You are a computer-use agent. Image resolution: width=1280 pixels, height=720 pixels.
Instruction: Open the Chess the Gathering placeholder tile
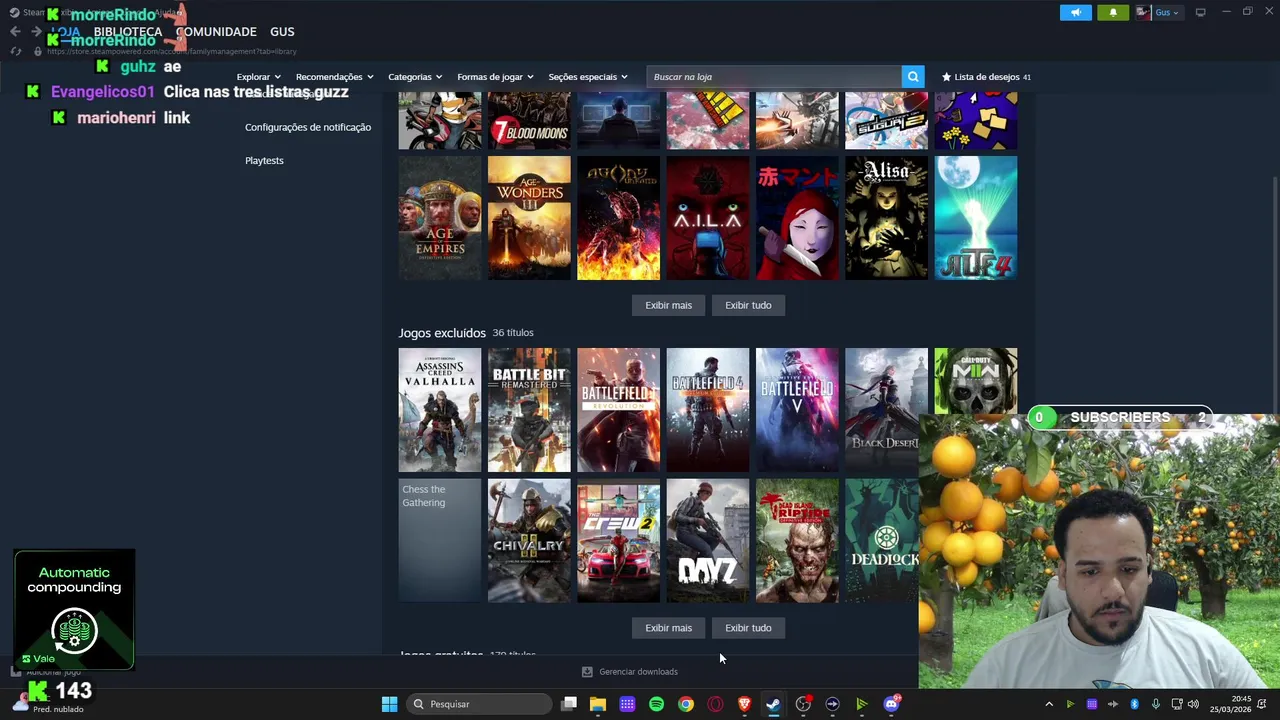pos(440,540)
